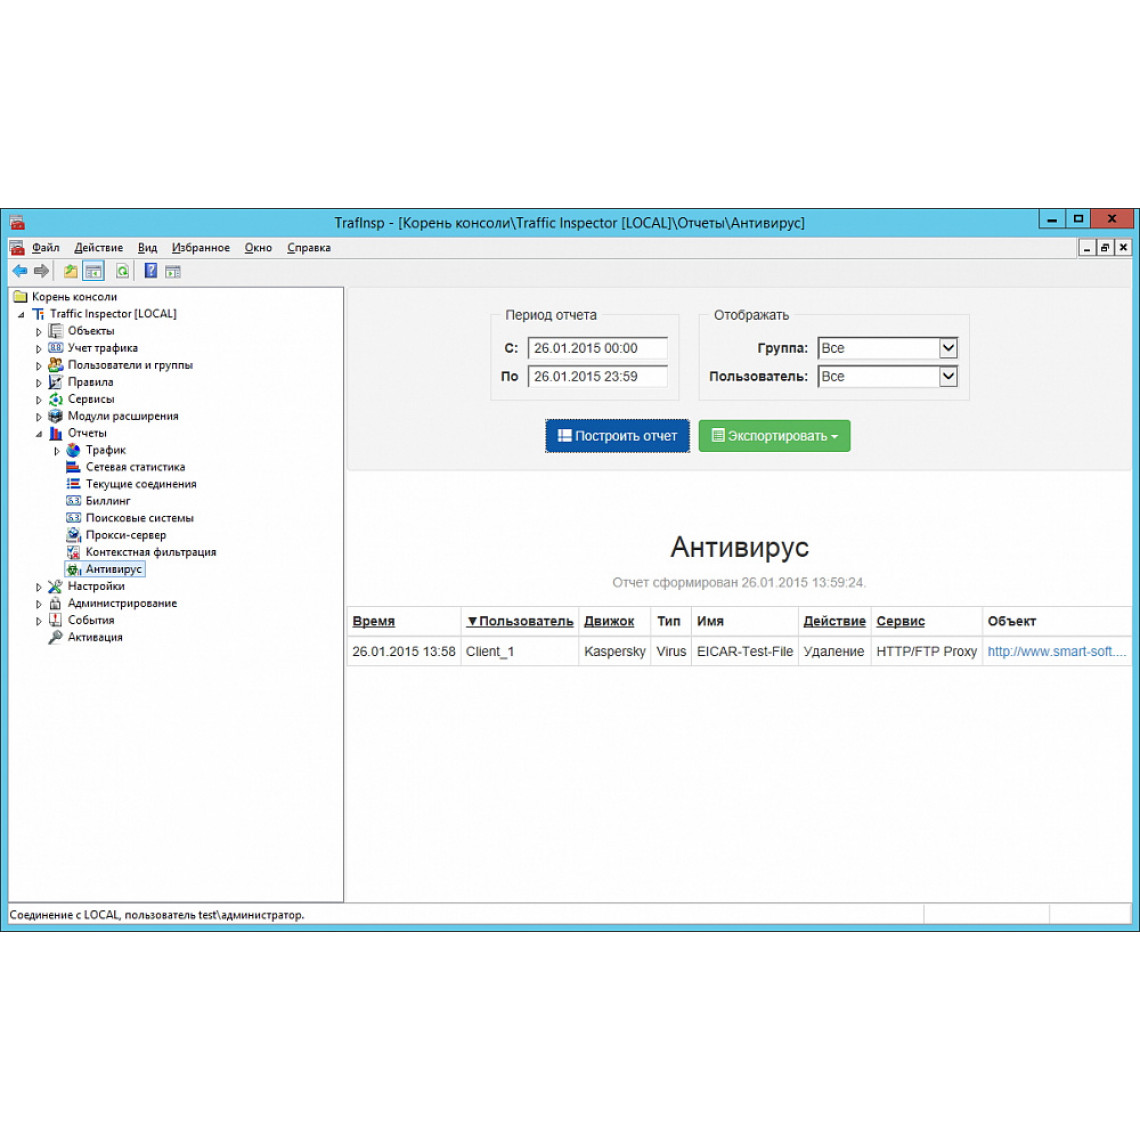Screen dimensions: 1140x1140
Task: Select Антивирус in the tree
Action: pyautogui.click(x=113, y=569)
